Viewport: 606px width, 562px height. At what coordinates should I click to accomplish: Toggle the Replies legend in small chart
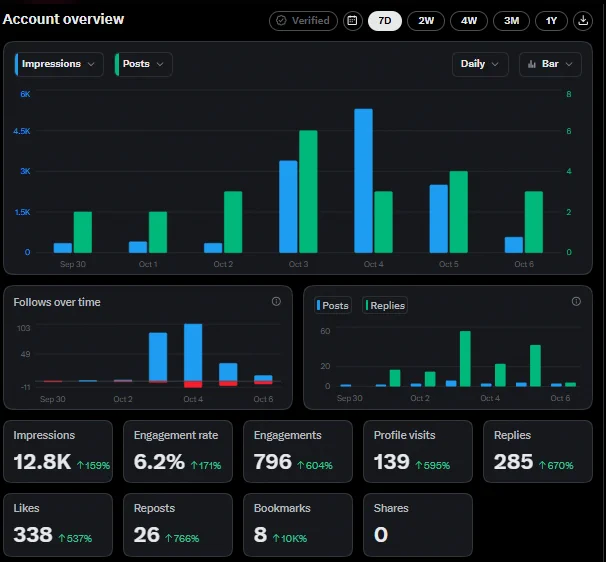coord(385,305)
